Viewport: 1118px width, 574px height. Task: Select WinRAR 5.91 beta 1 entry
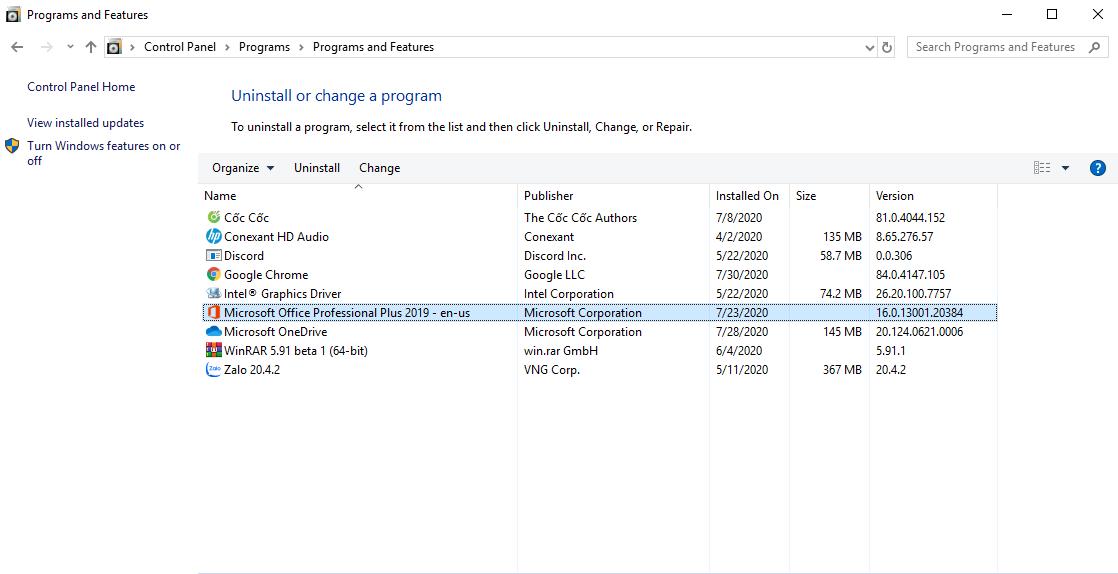pos(296,351)
